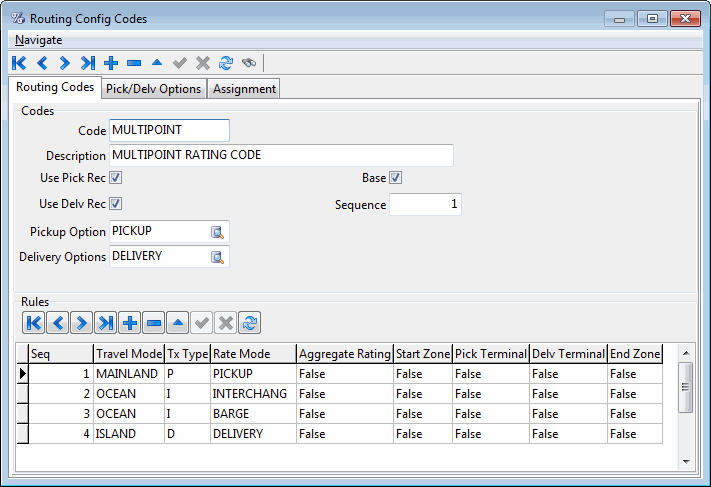
Task: Switch to Pick/Delv Options tab
Action: 154,89
